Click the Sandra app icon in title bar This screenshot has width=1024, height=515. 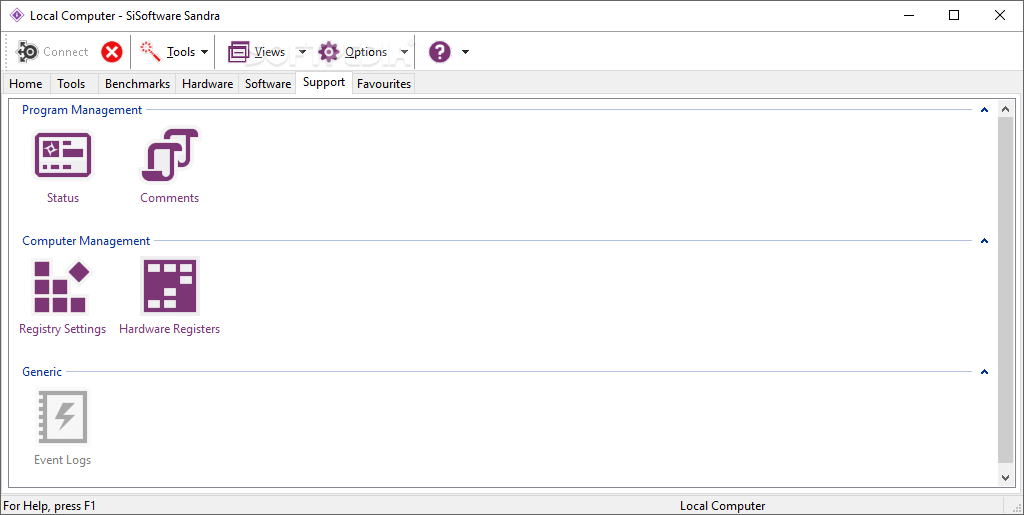[17, 15]
